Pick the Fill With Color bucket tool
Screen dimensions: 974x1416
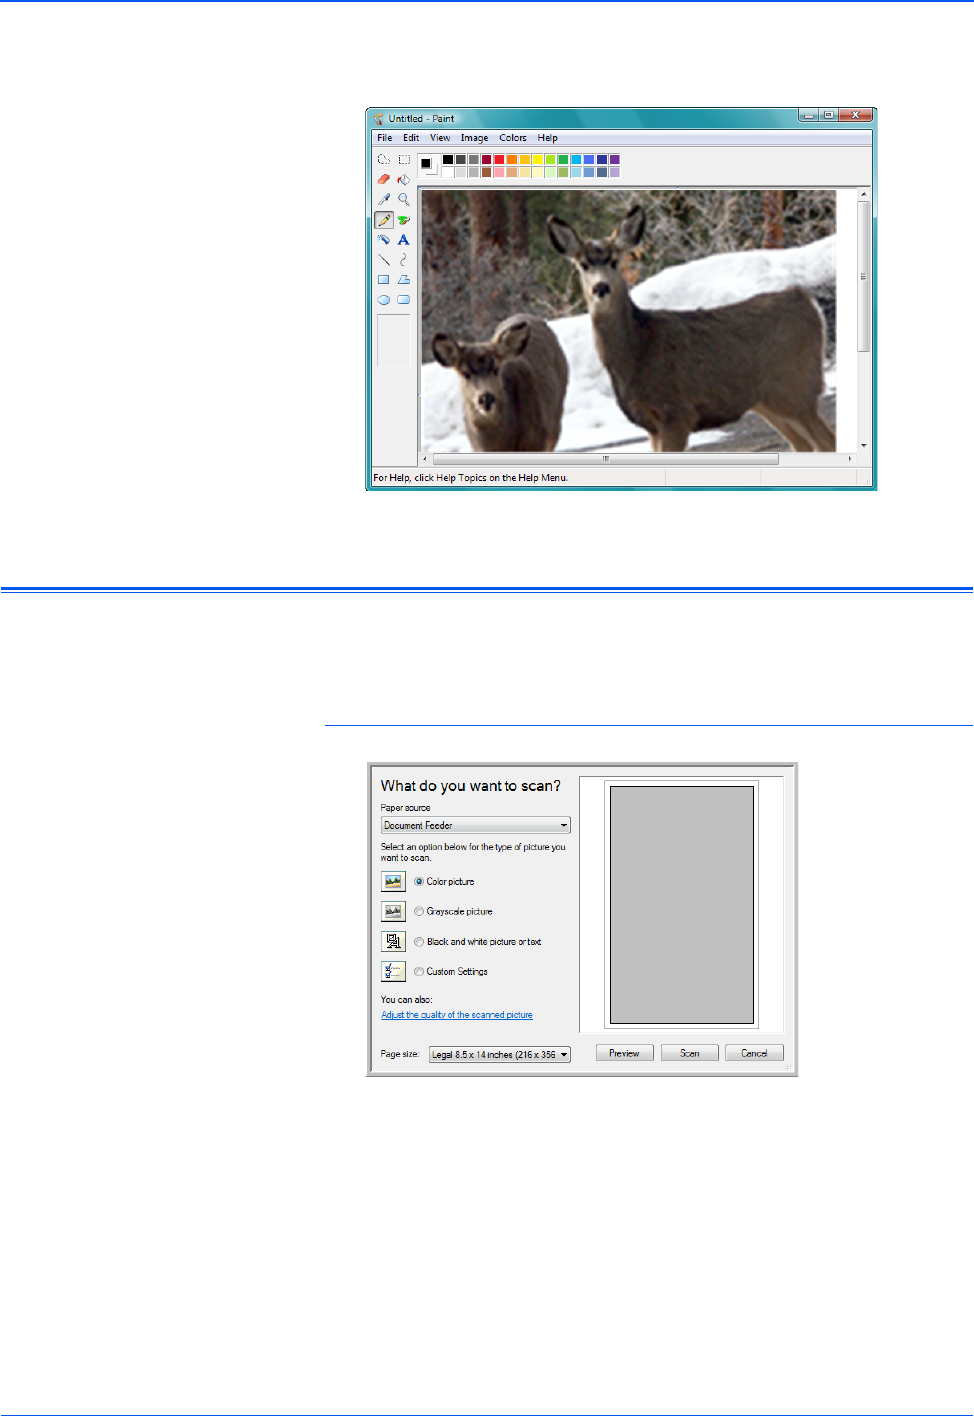[404, 179]
